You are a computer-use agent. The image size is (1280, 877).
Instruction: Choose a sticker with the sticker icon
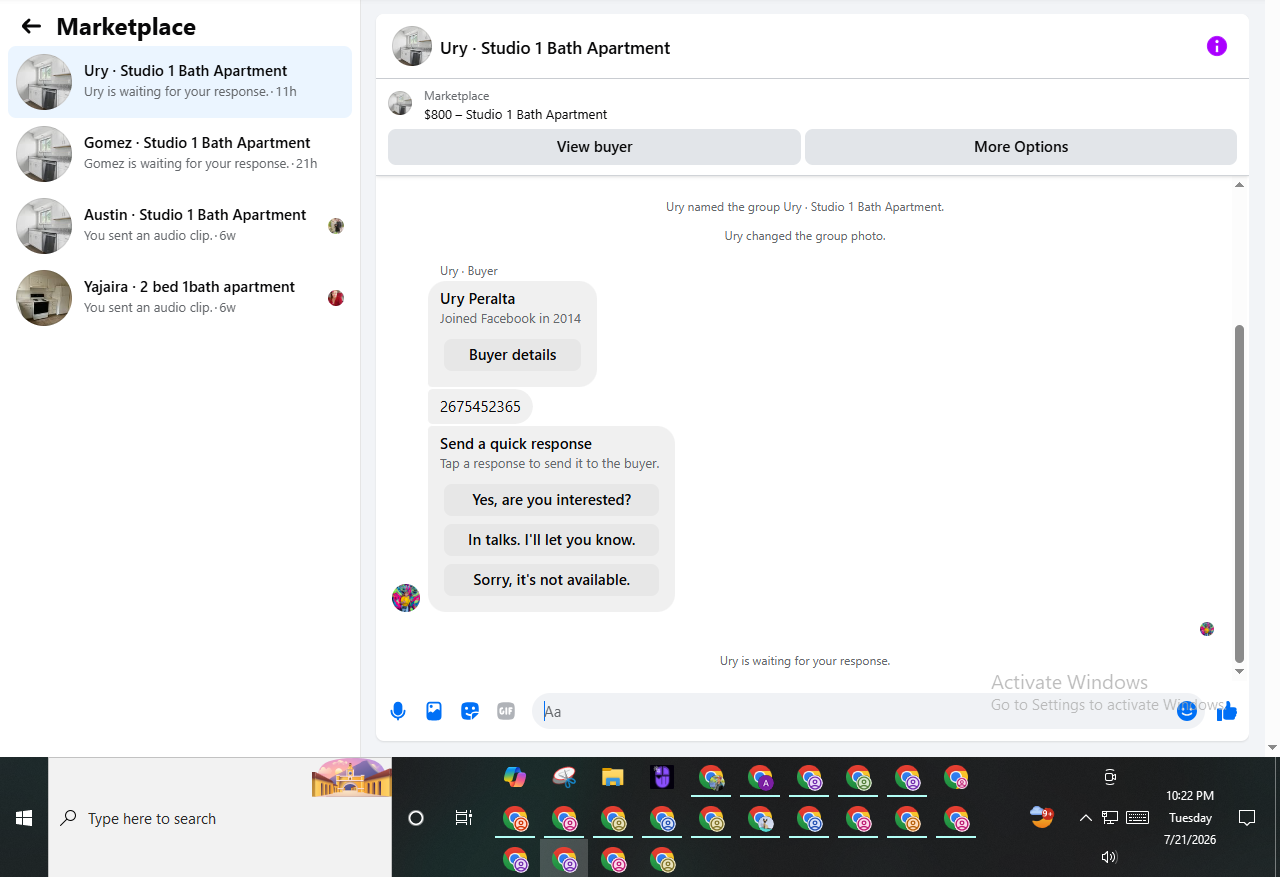(470, 711)
